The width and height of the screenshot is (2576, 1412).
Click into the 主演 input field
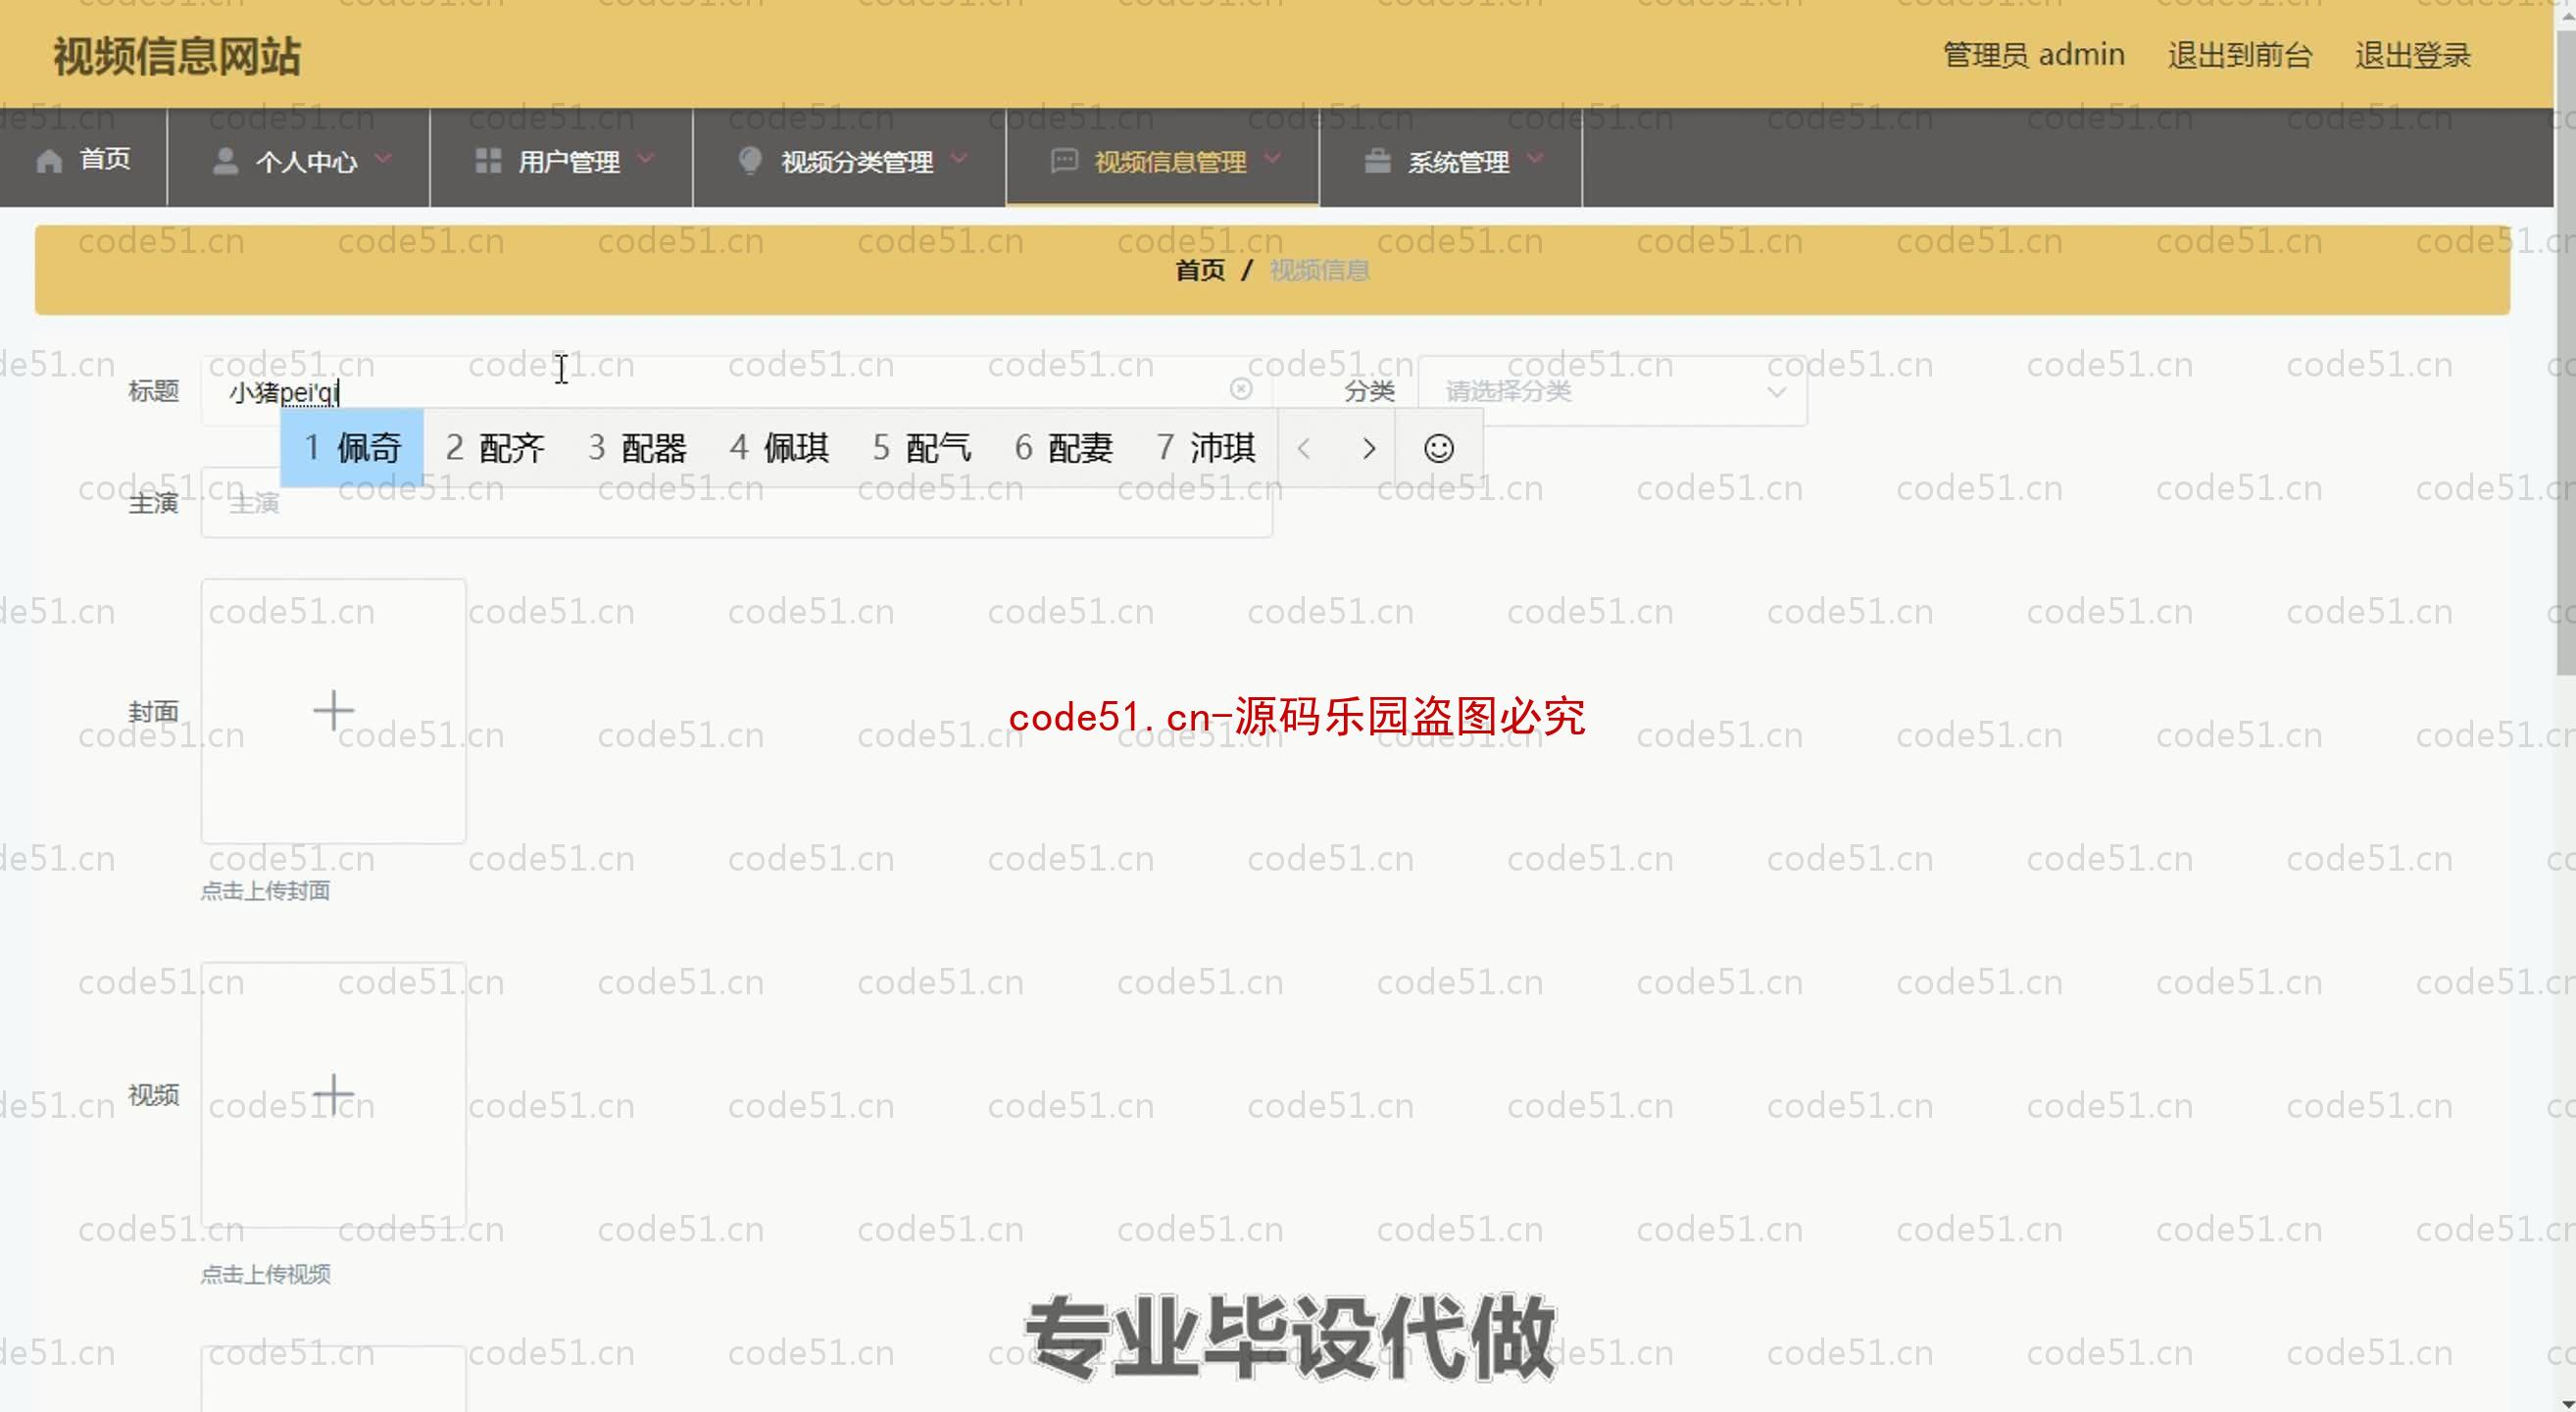tap(737, 503)
